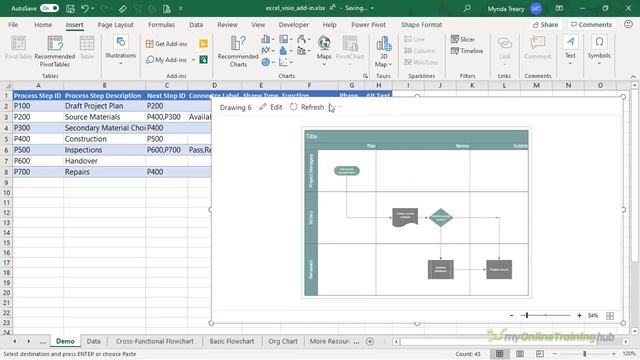Screen dimensions: 640x360
Task: Zoom in the Visio diagram with plus
Action: pos(579,316)
